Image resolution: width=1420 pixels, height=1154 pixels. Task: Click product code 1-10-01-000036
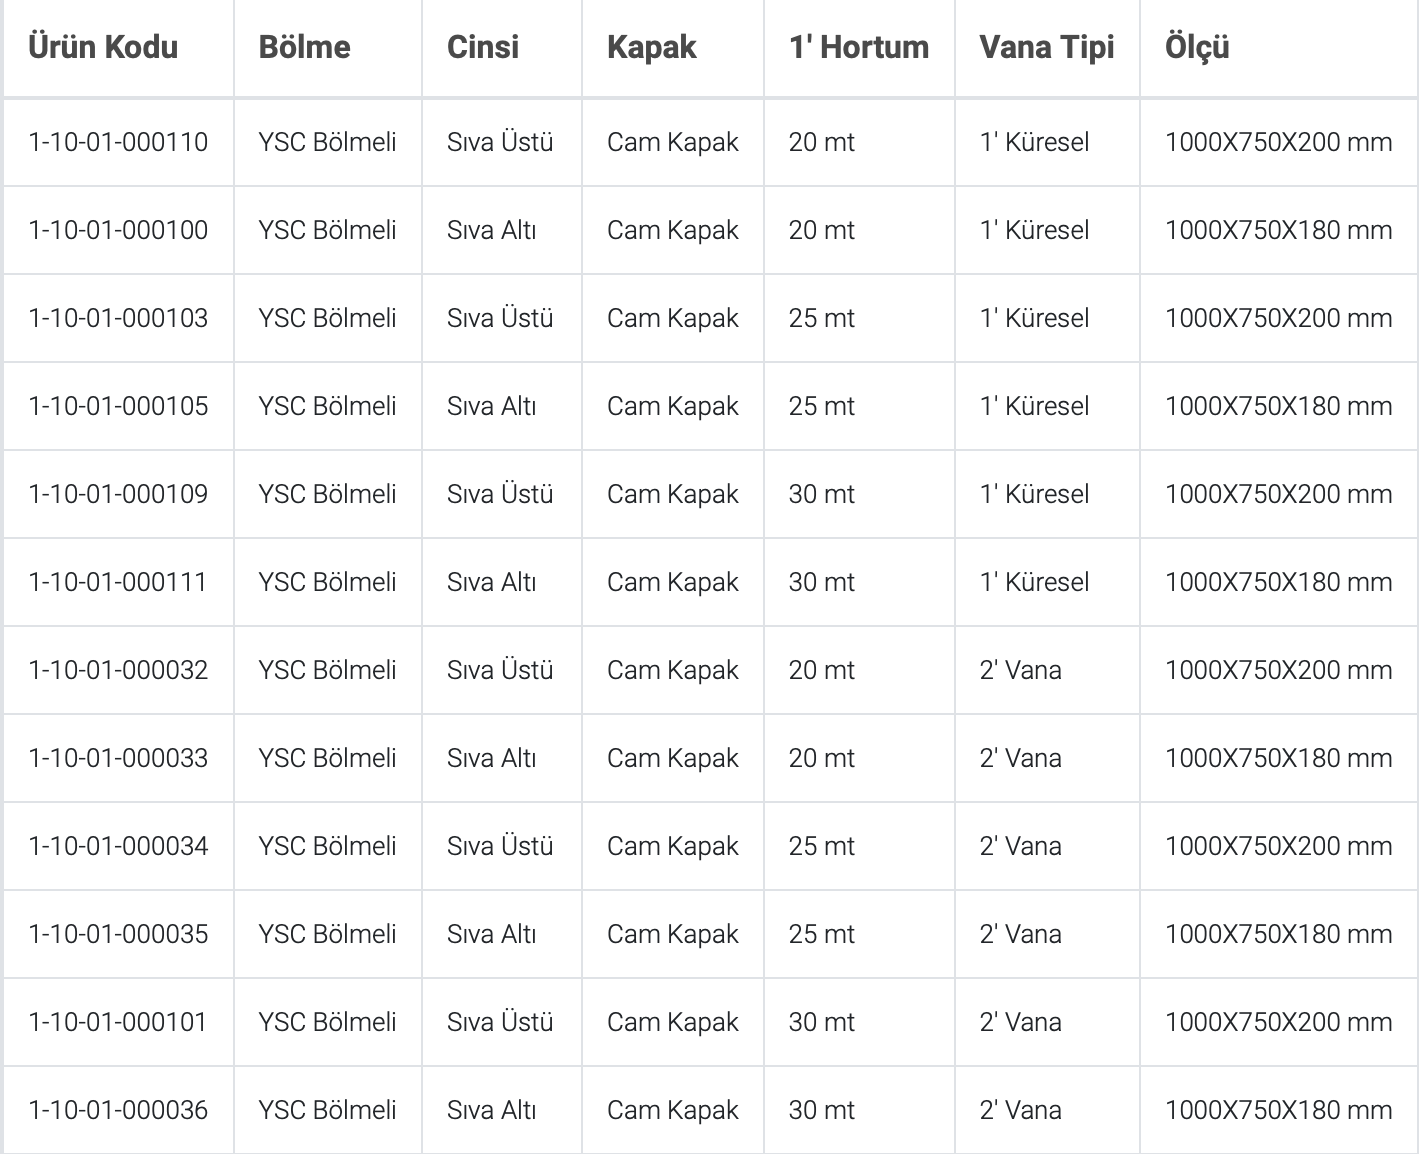[x=118, y=1110]
